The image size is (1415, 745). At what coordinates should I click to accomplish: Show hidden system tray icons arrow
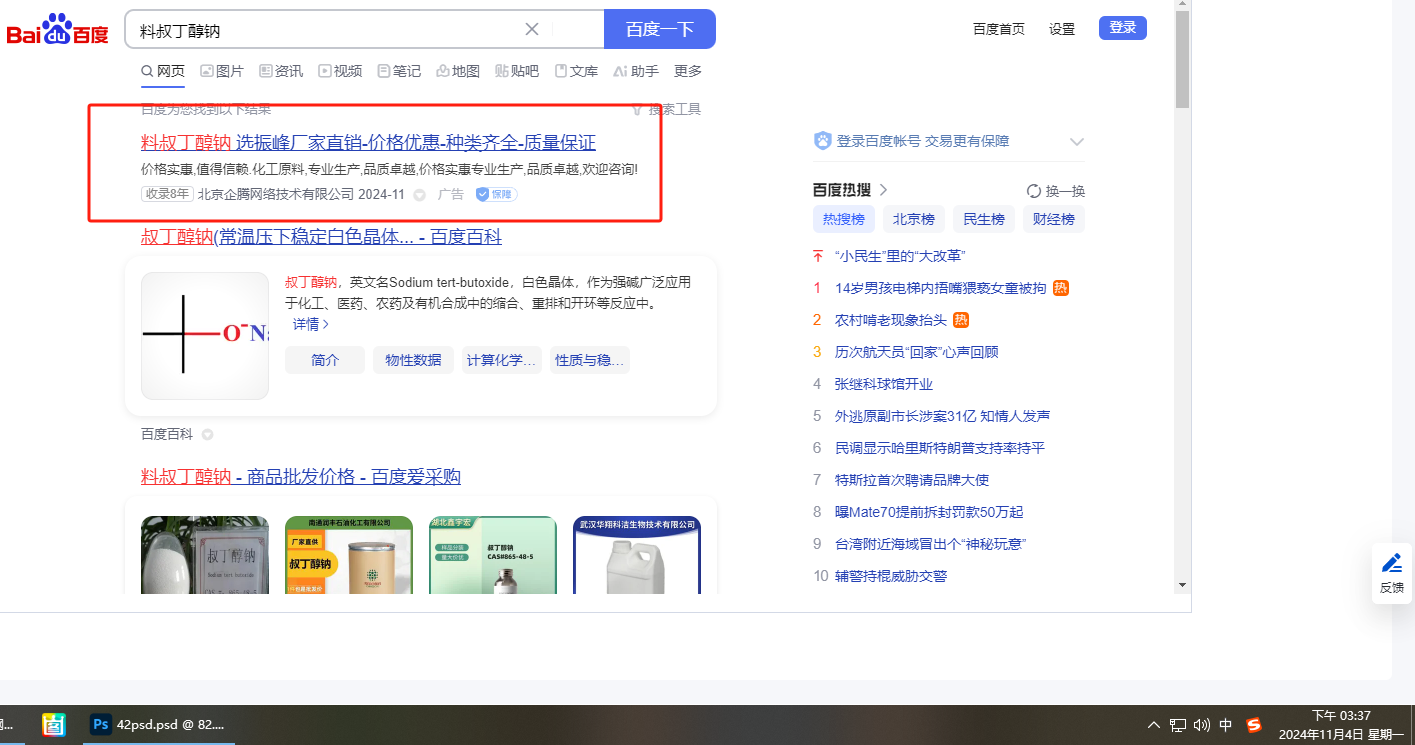click(1154, 725)
